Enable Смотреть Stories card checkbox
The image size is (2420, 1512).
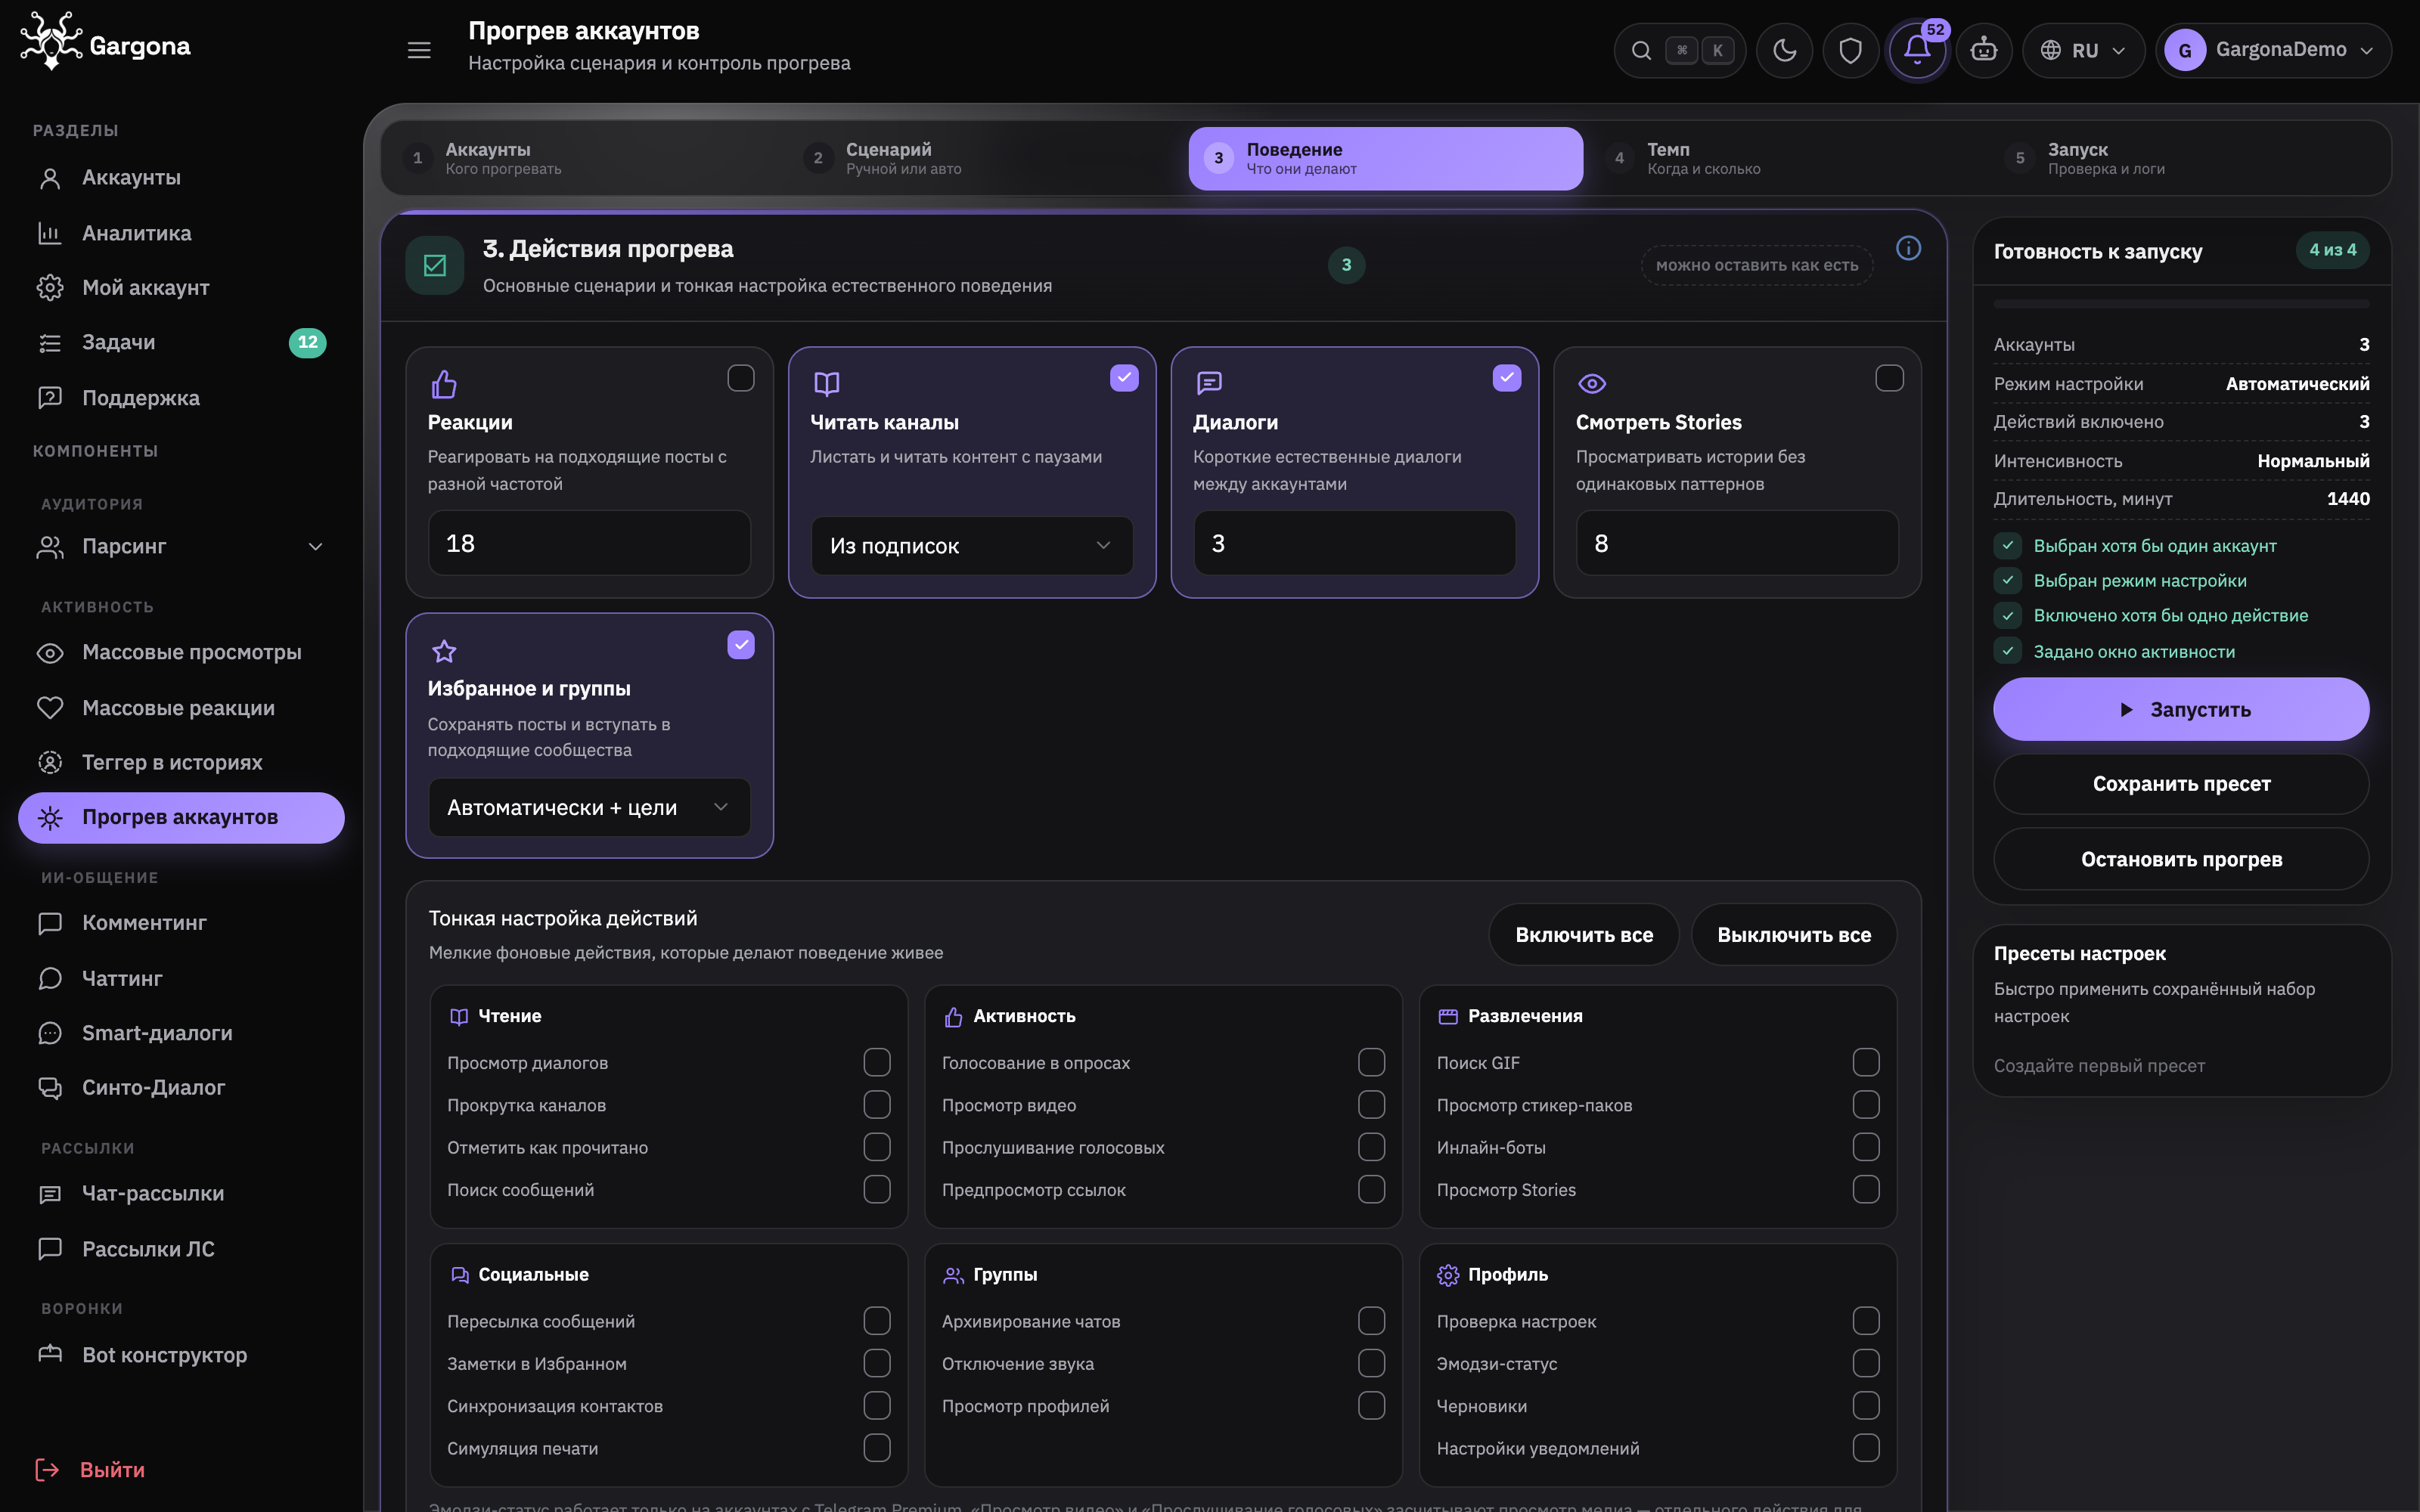click(x=1889, y=378)
